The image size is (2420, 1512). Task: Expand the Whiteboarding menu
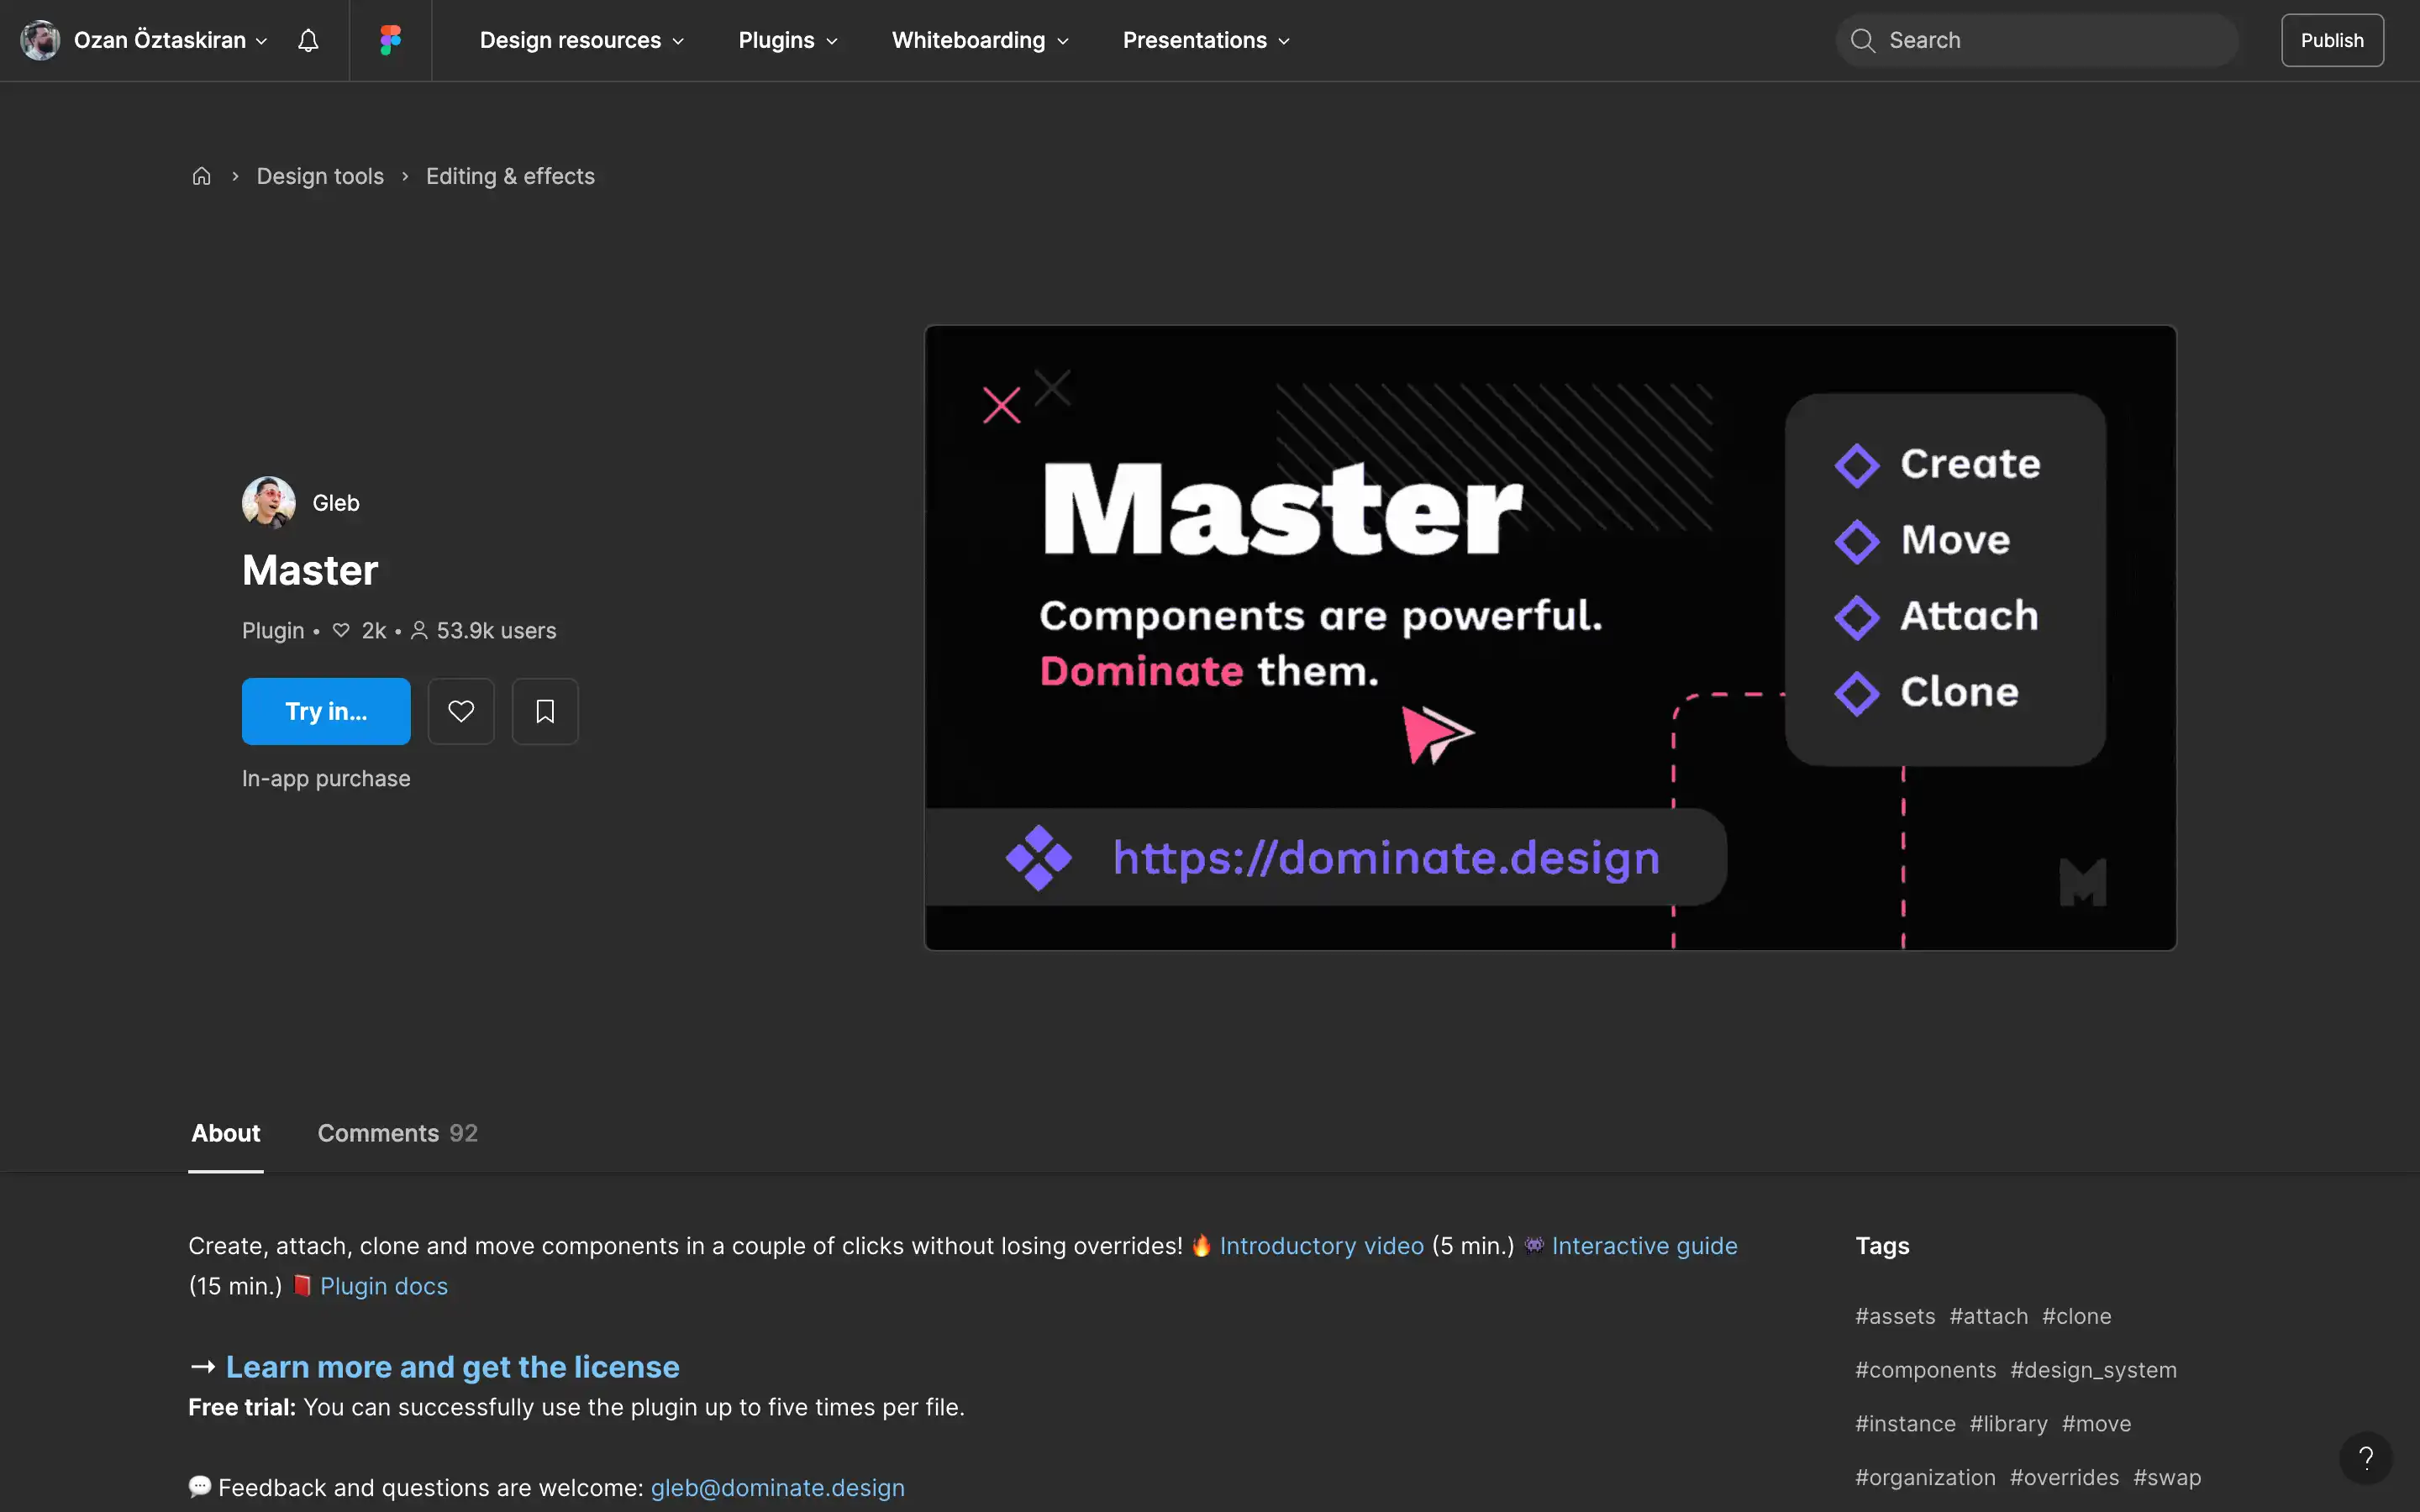(980, 40)
